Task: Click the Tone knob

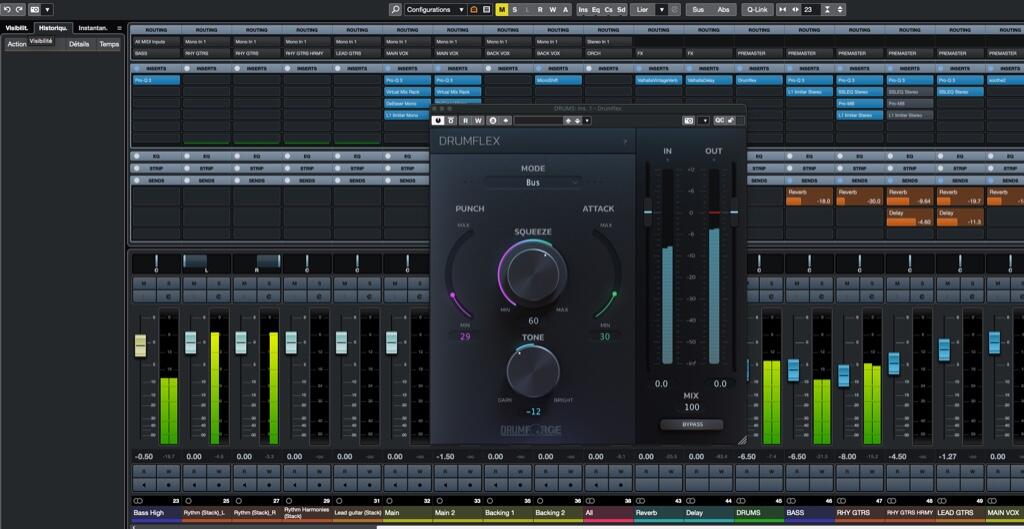Action: click(533, 370)
